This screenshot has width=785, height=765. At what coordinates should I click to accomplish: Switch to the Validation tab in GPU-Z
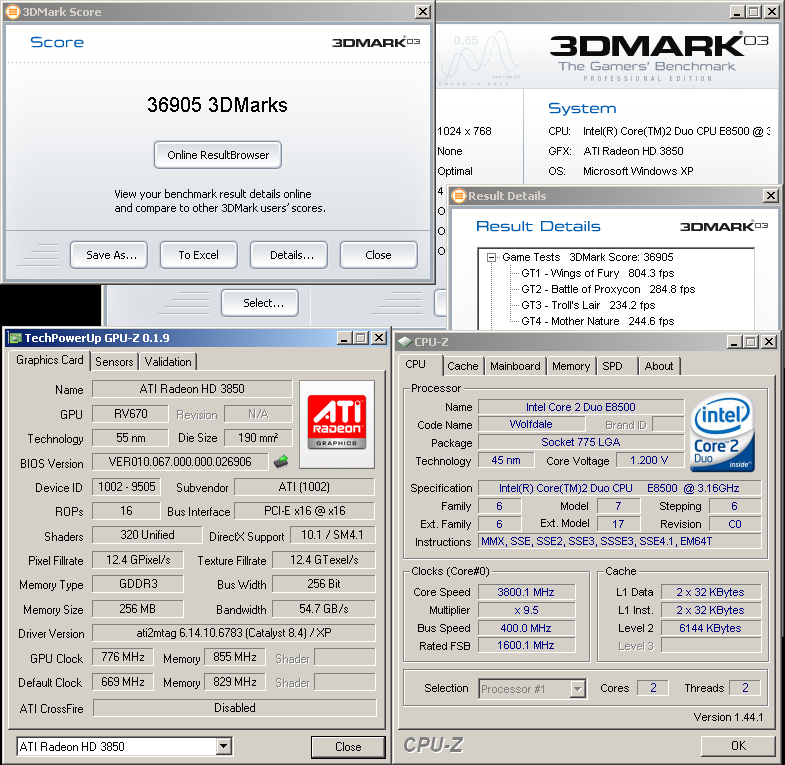point(168,361)
